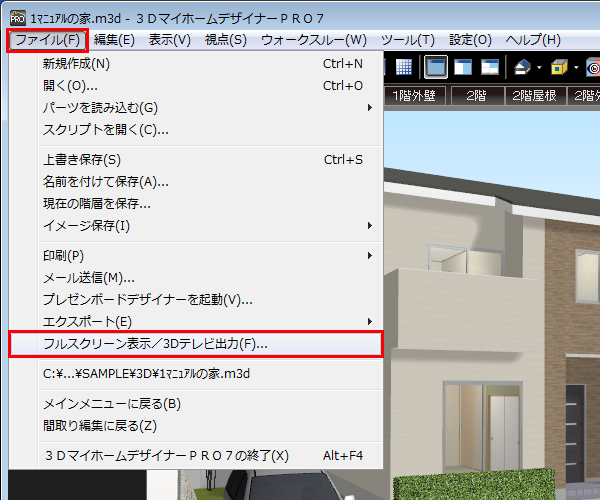Click the yellow 3D box icon

coord(559,67)
